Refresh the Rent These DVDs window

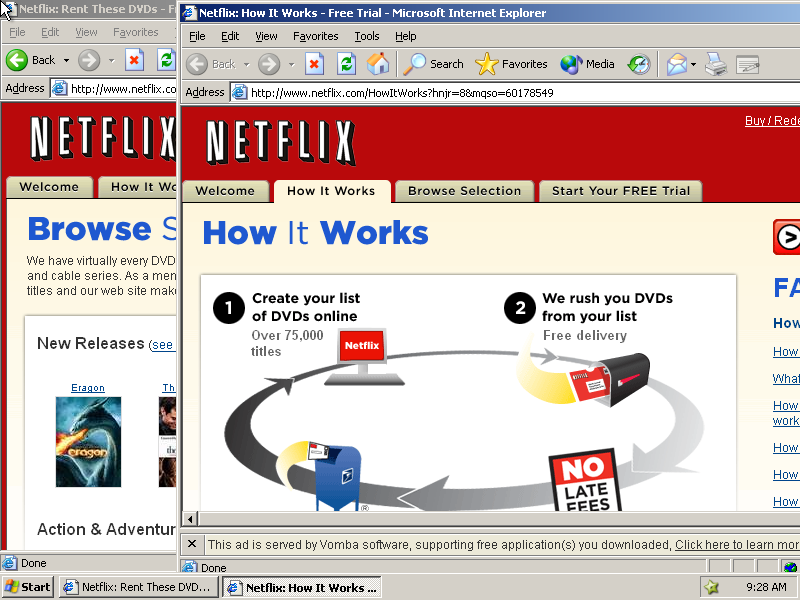tap(166, 60)
